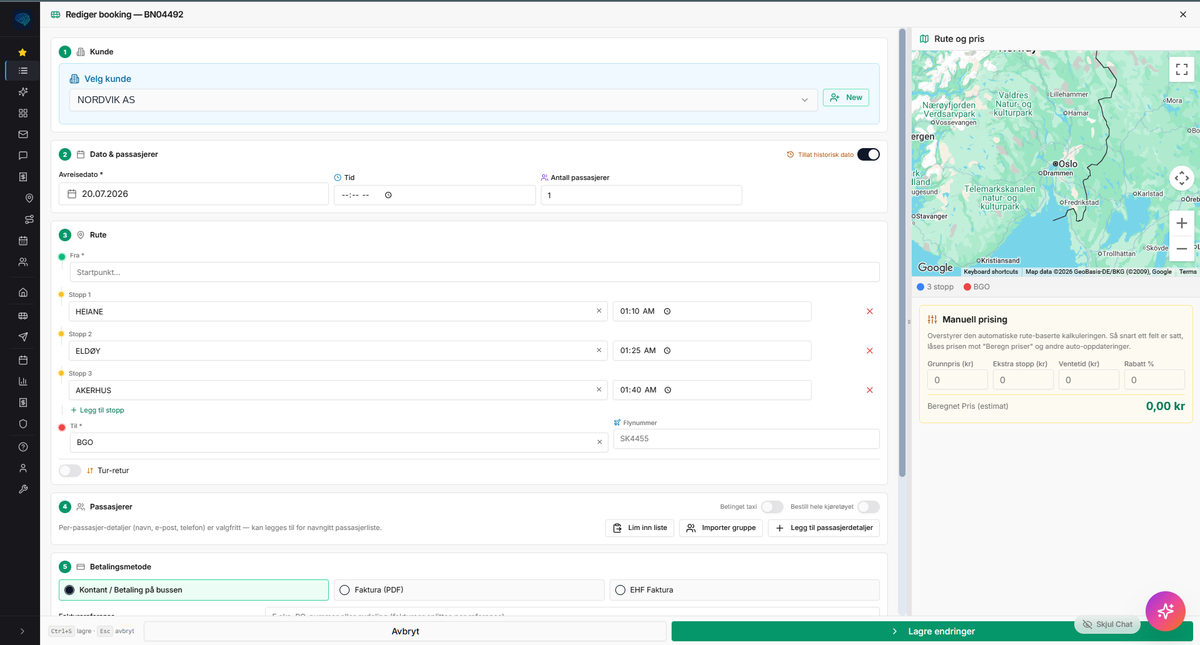
Task: Open the bar chart statistics icon in the sidebar
Action: click(22, 381)
